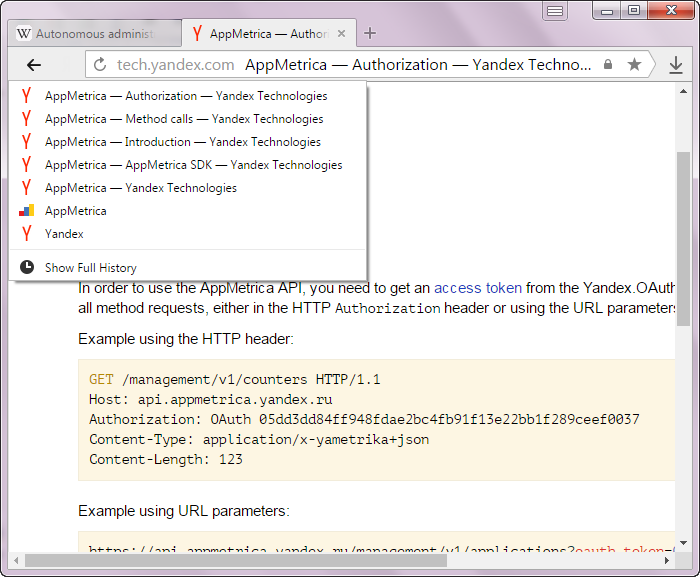Image resolution: width=700 pixels, height=577 pixels.
Task: Open a new tab with plus button
Action: click(x=370, y=33)
